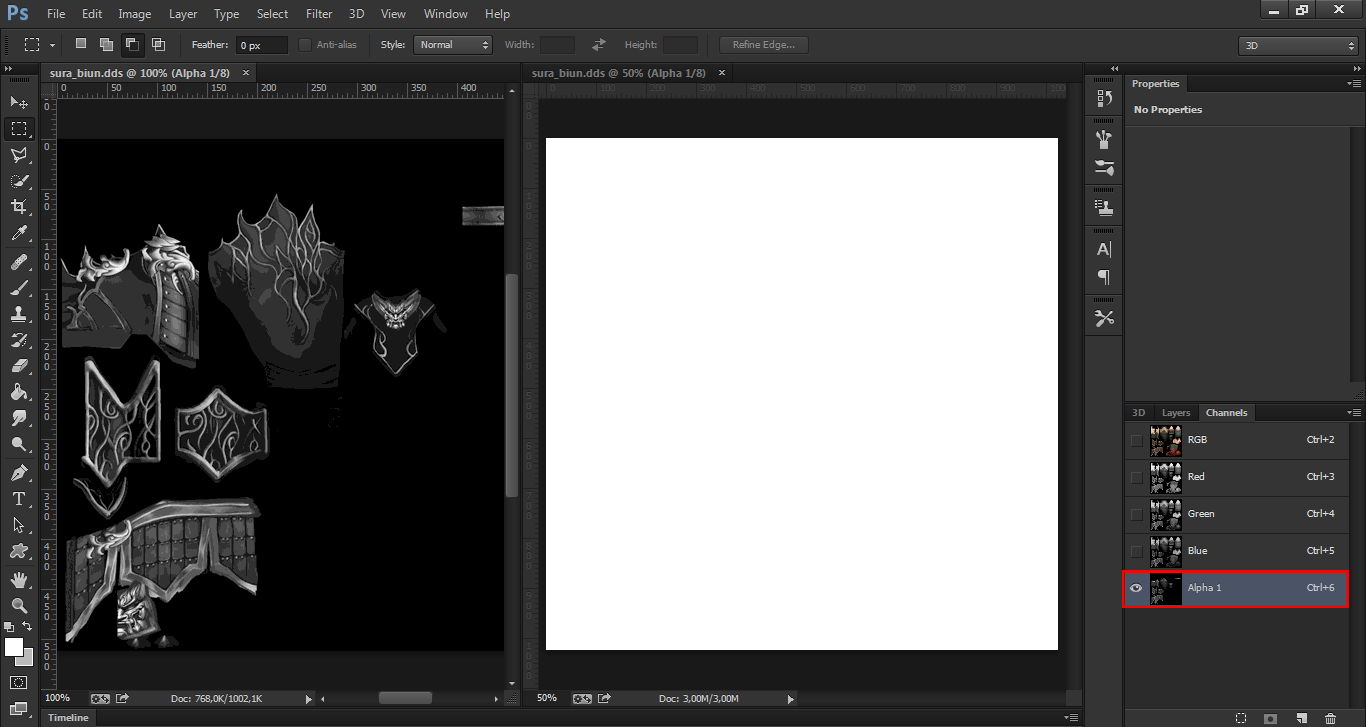
Task: Show the Blue channel visibility
Action: 1136,551
